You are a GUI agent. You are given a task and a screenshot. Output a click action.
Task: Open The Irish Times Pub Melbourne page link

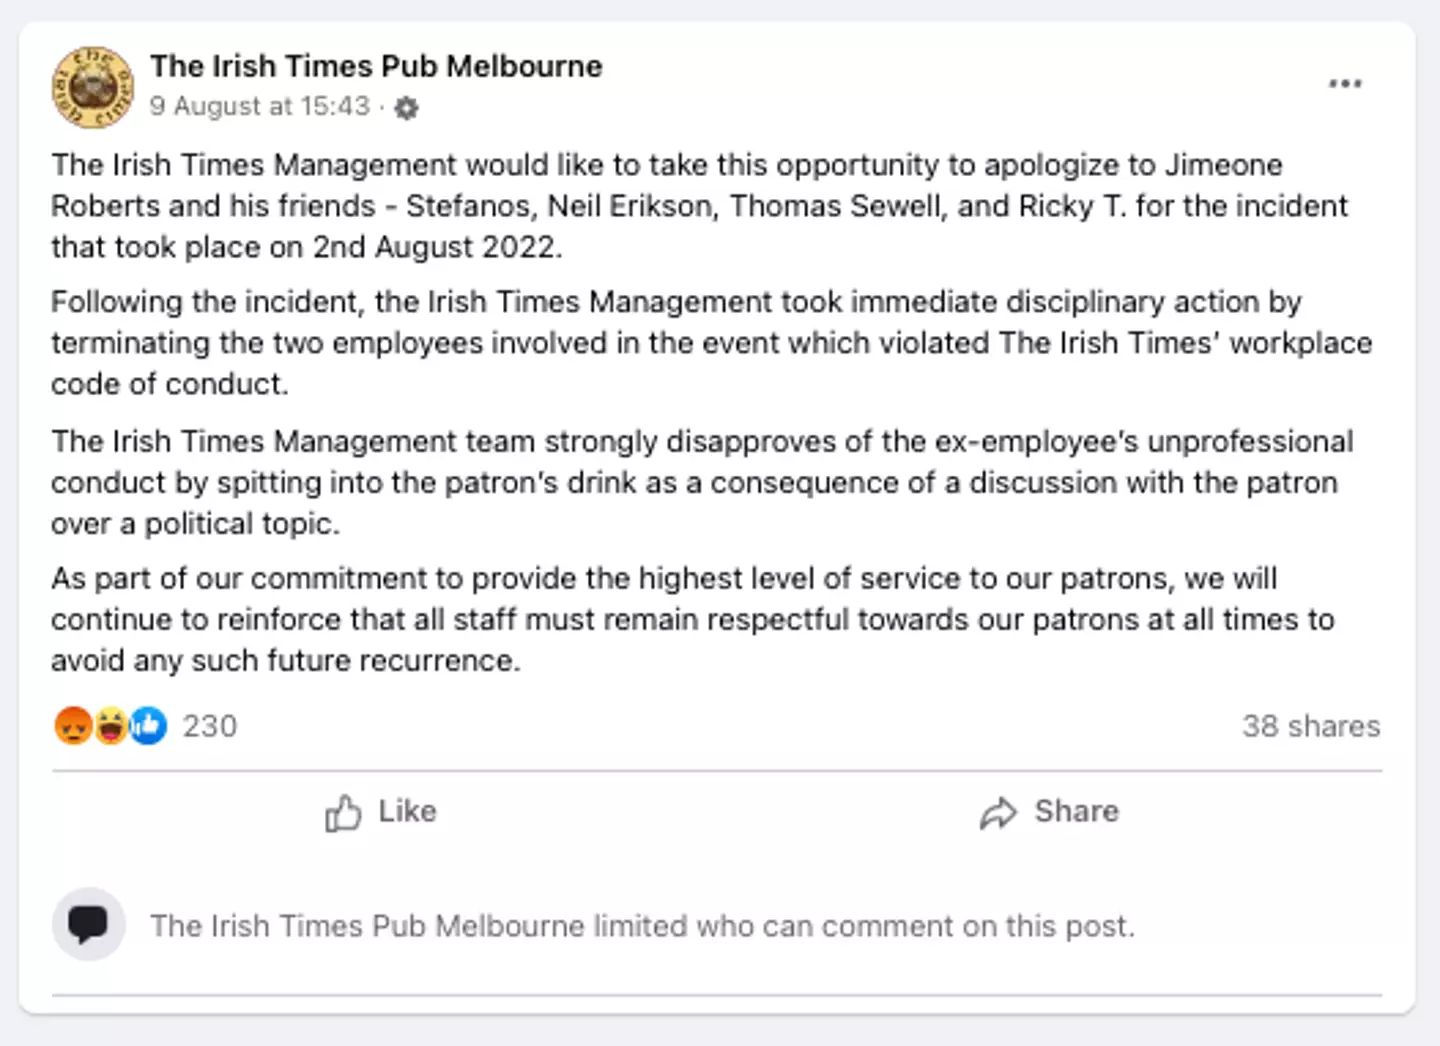click(376, 66)
